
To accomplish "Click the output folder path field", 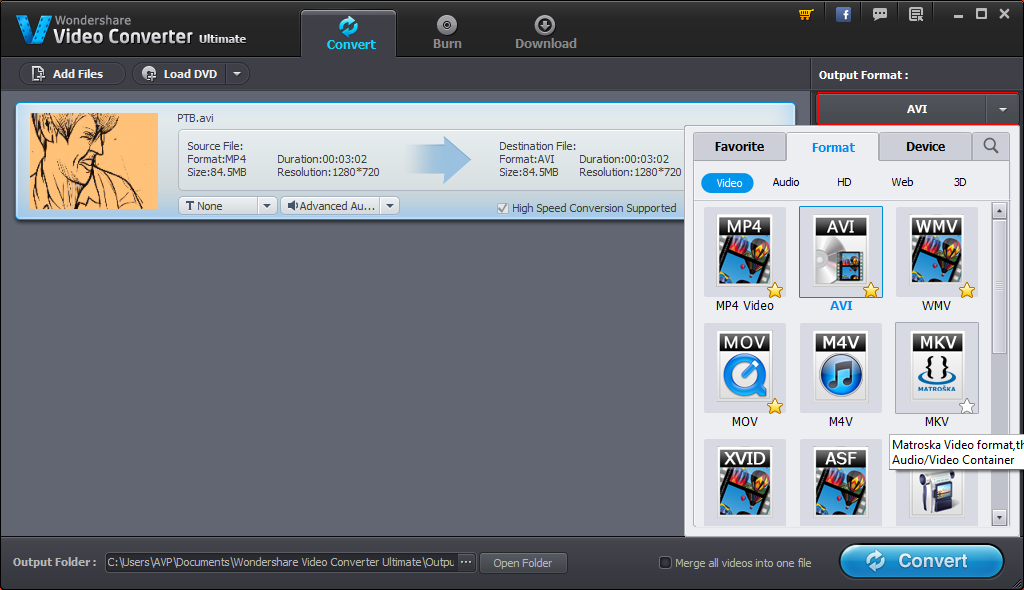I will 281,562.
